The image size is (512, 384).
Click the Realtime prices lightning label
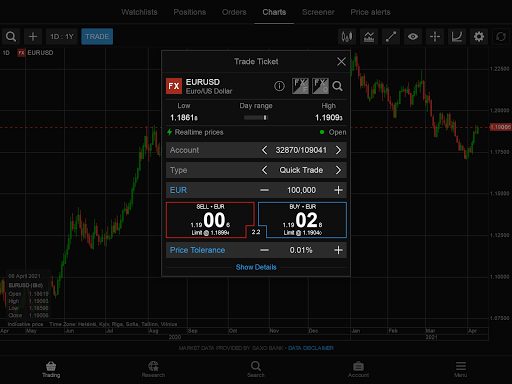coord(195,132)
